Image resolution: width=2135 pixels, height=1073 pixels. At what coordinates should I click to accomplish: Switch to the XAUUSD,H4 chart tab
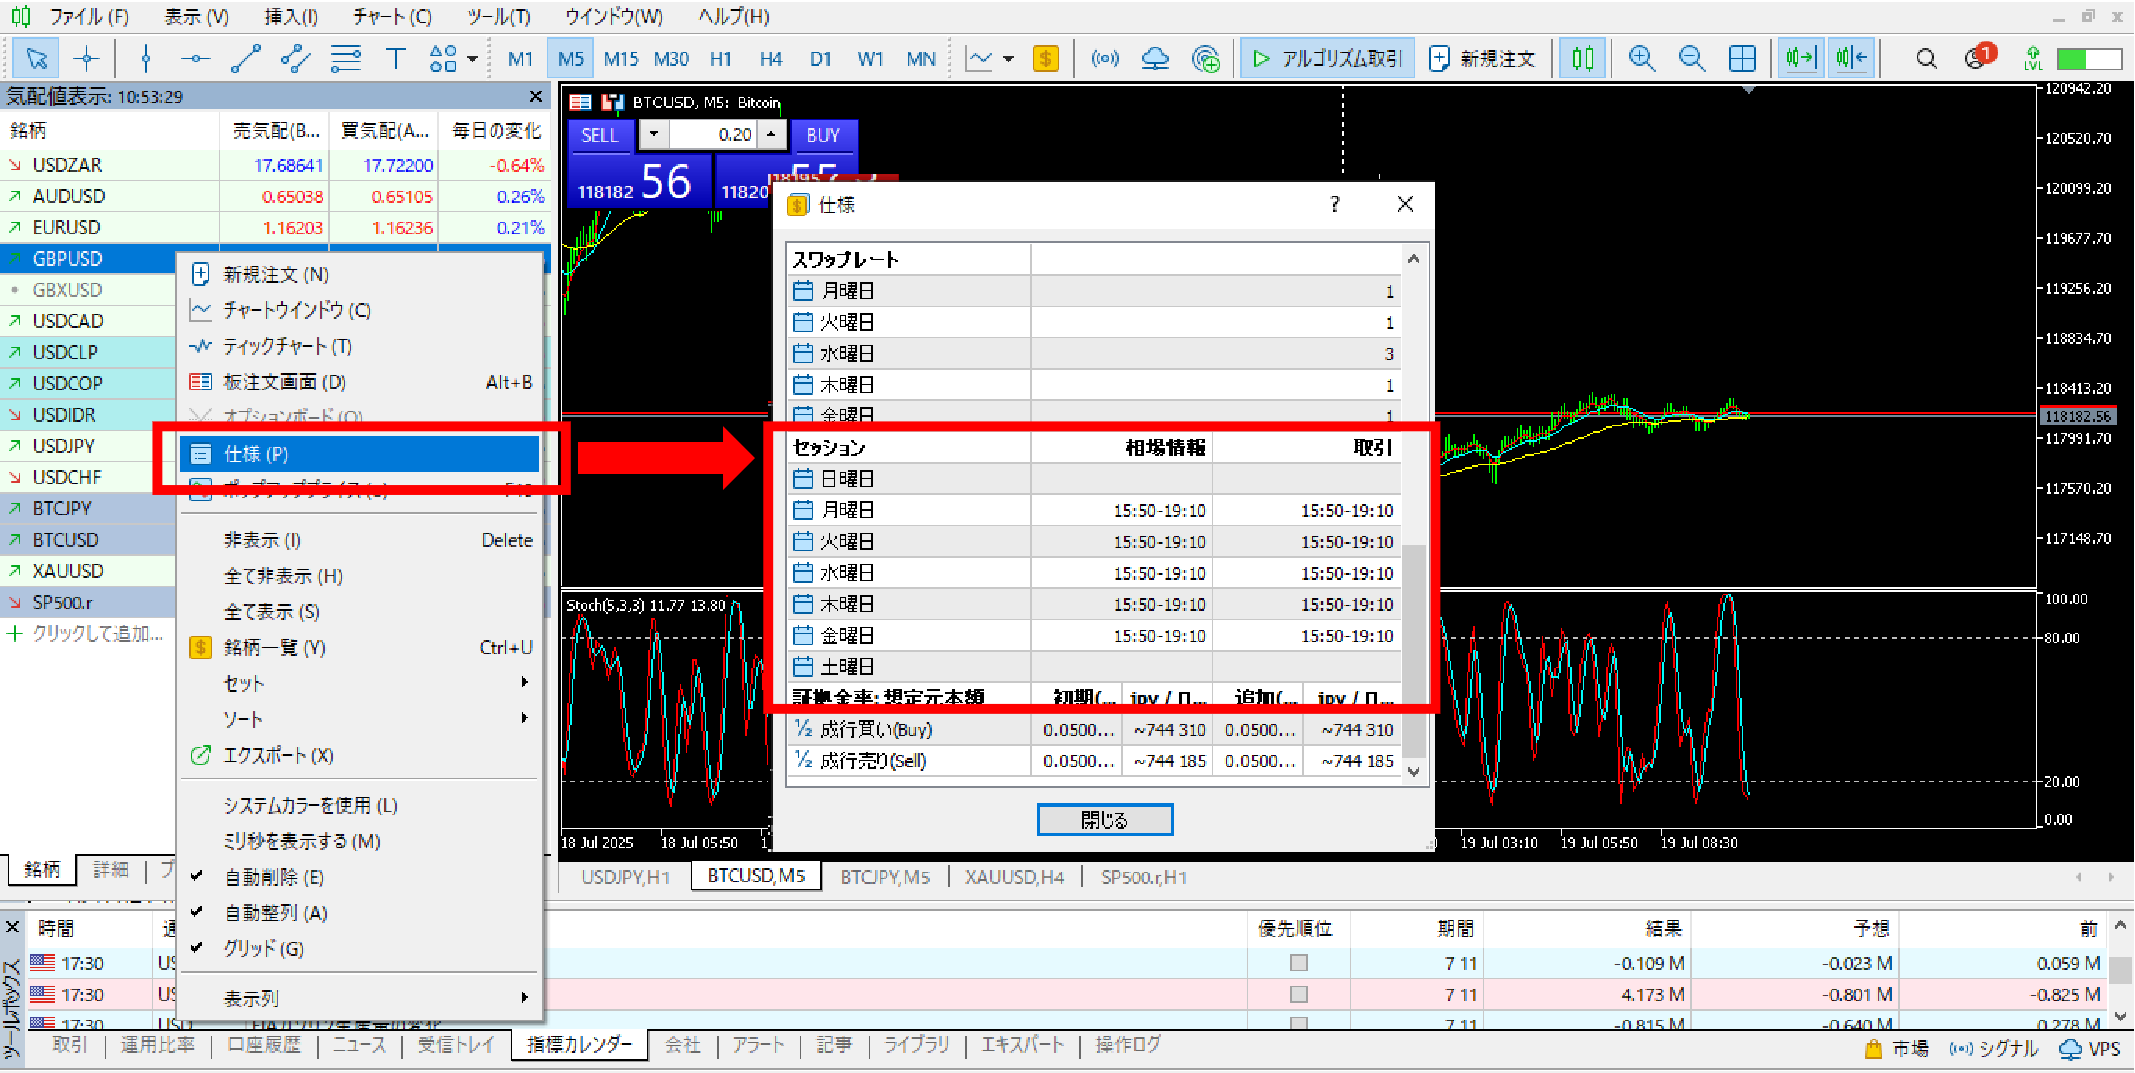click(x=1013, y=877)
